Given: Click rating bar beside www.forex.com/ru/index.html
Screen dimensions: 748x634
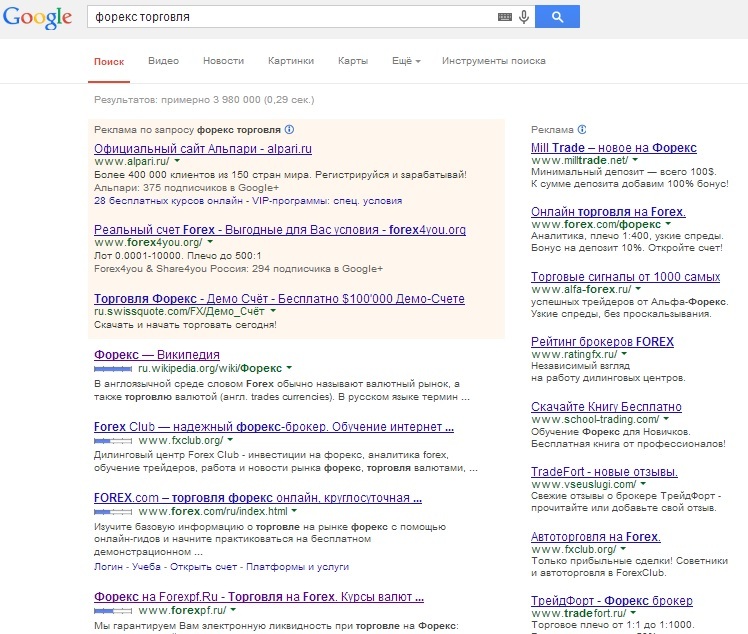Looking at the screenshot, I should 113,512.
